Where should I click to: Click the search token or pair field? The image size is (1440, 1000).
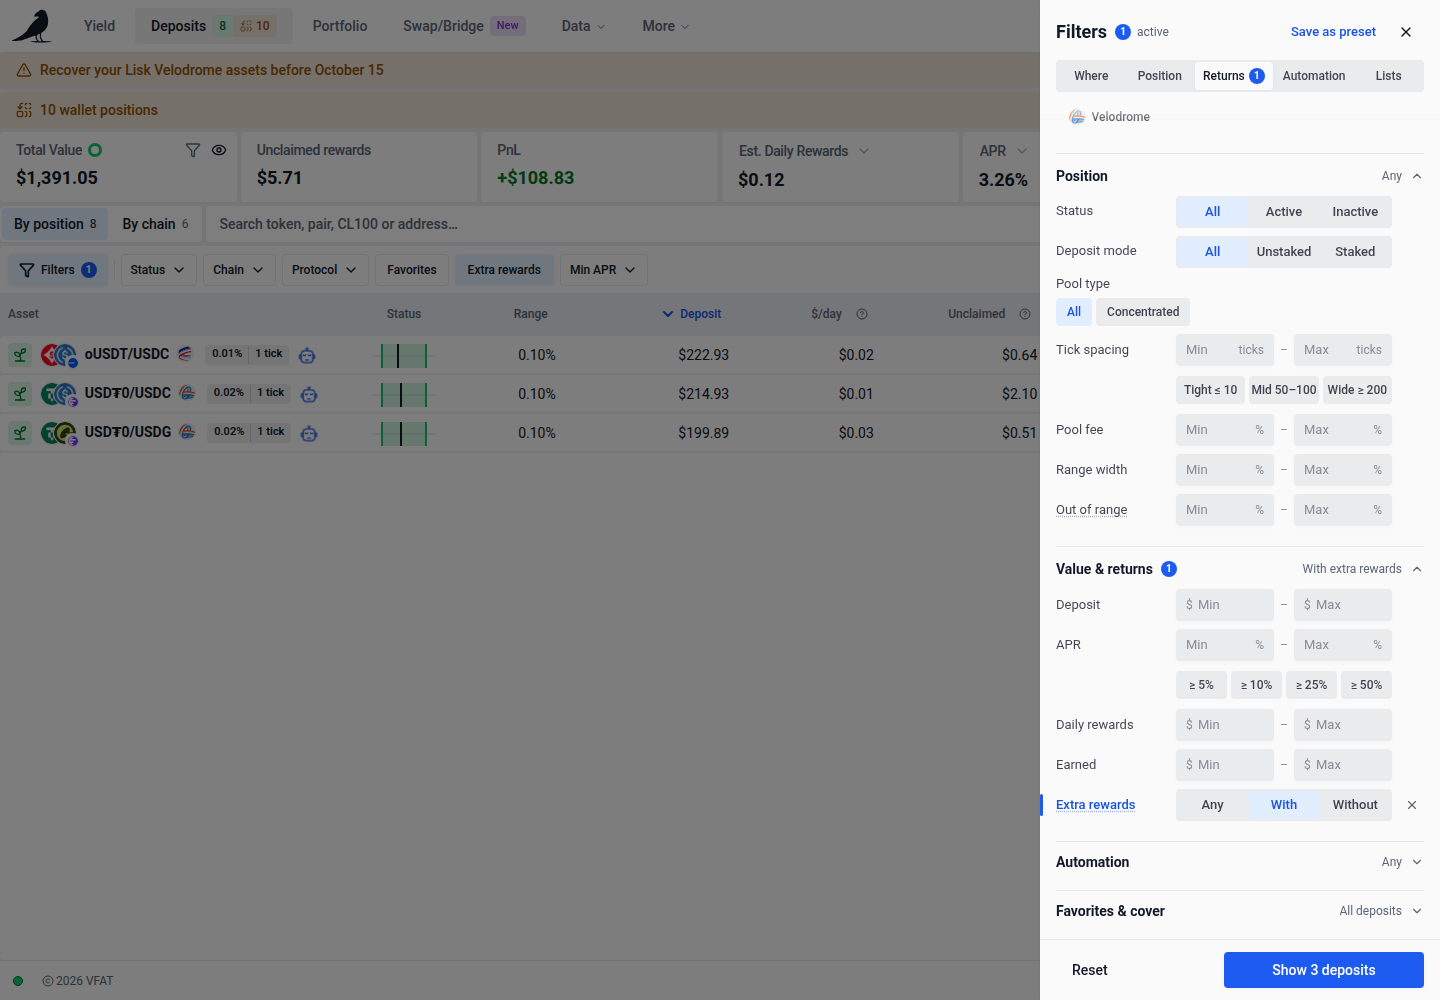coord(622,224)
